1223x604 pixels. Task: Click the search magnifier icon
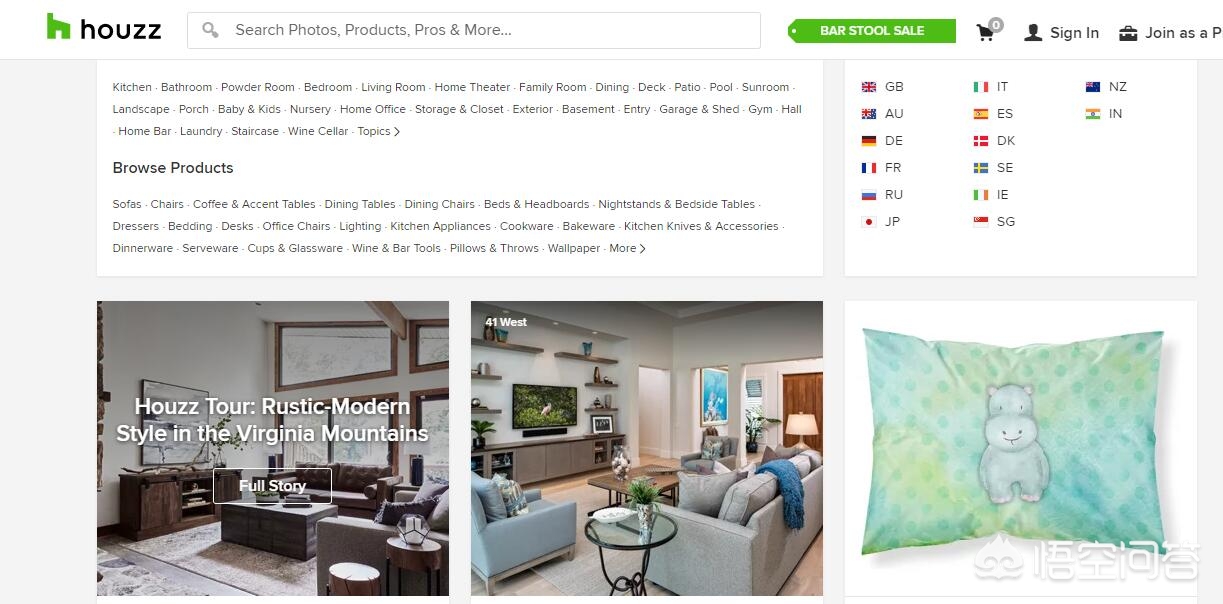pos(210,30)
